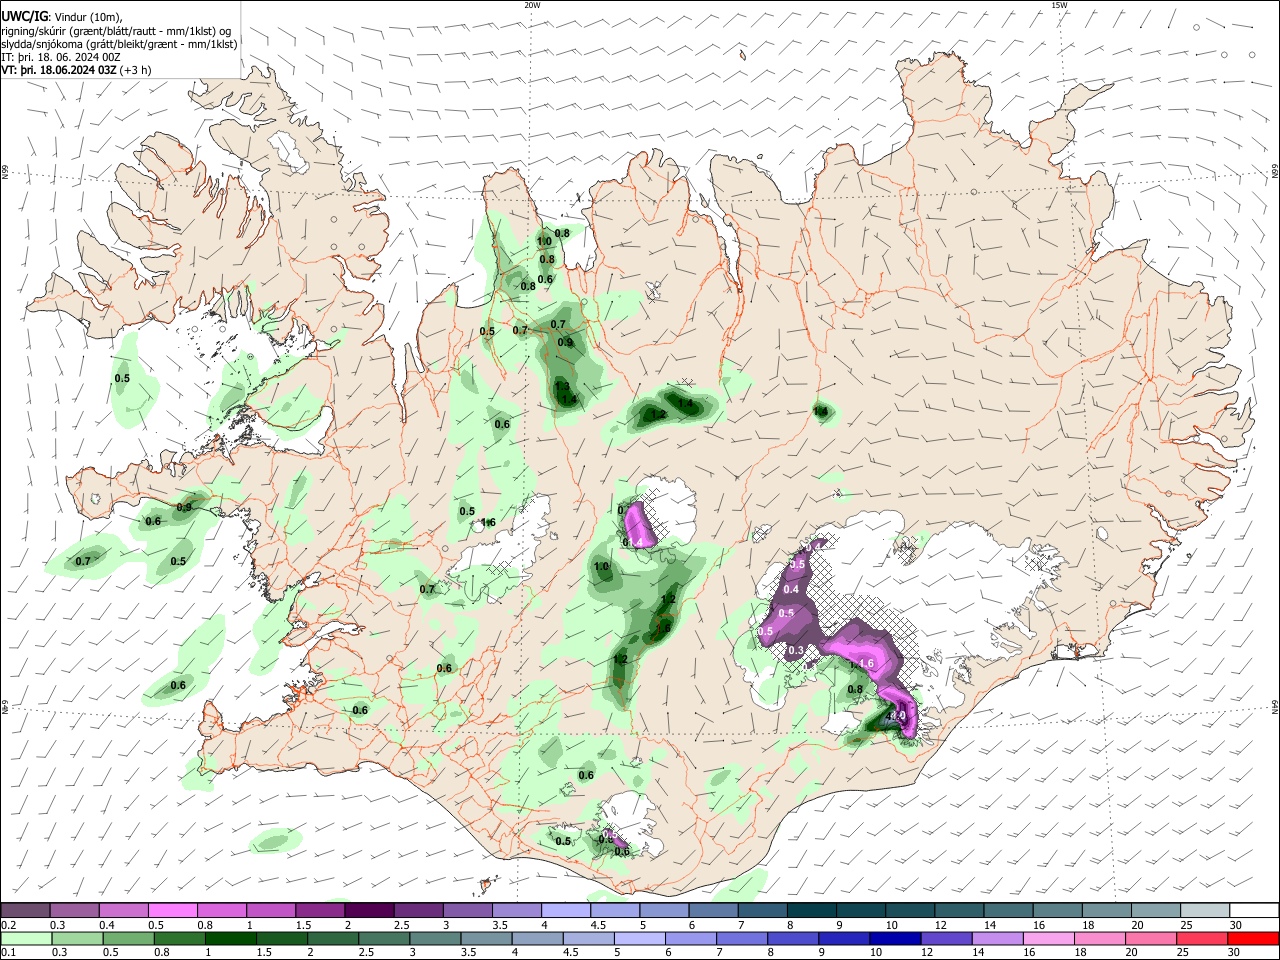1280x960 pixels.
Task: Click the '4.5' label below the upper legend
Action: (x=597, y=925)
